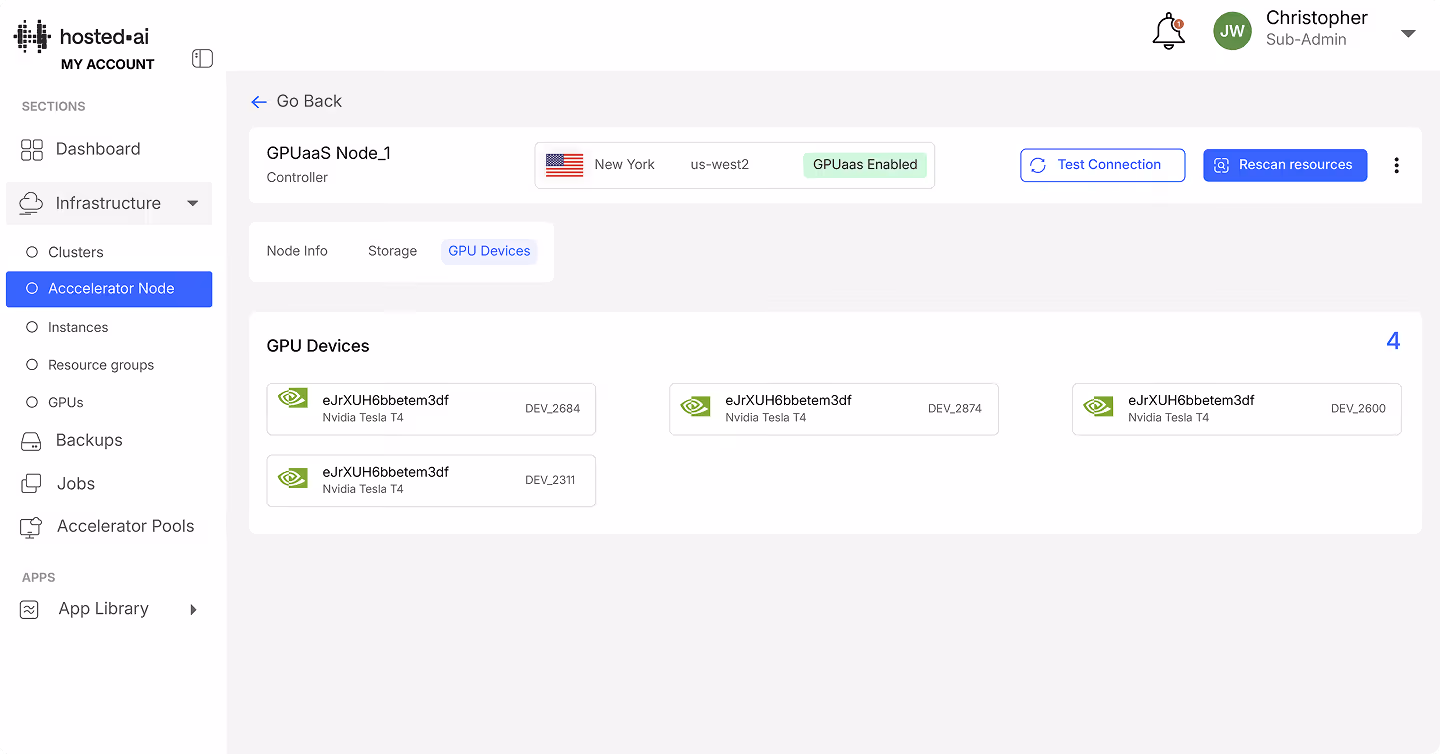Click the DEV_2600 device ID text

point(1358,409)
